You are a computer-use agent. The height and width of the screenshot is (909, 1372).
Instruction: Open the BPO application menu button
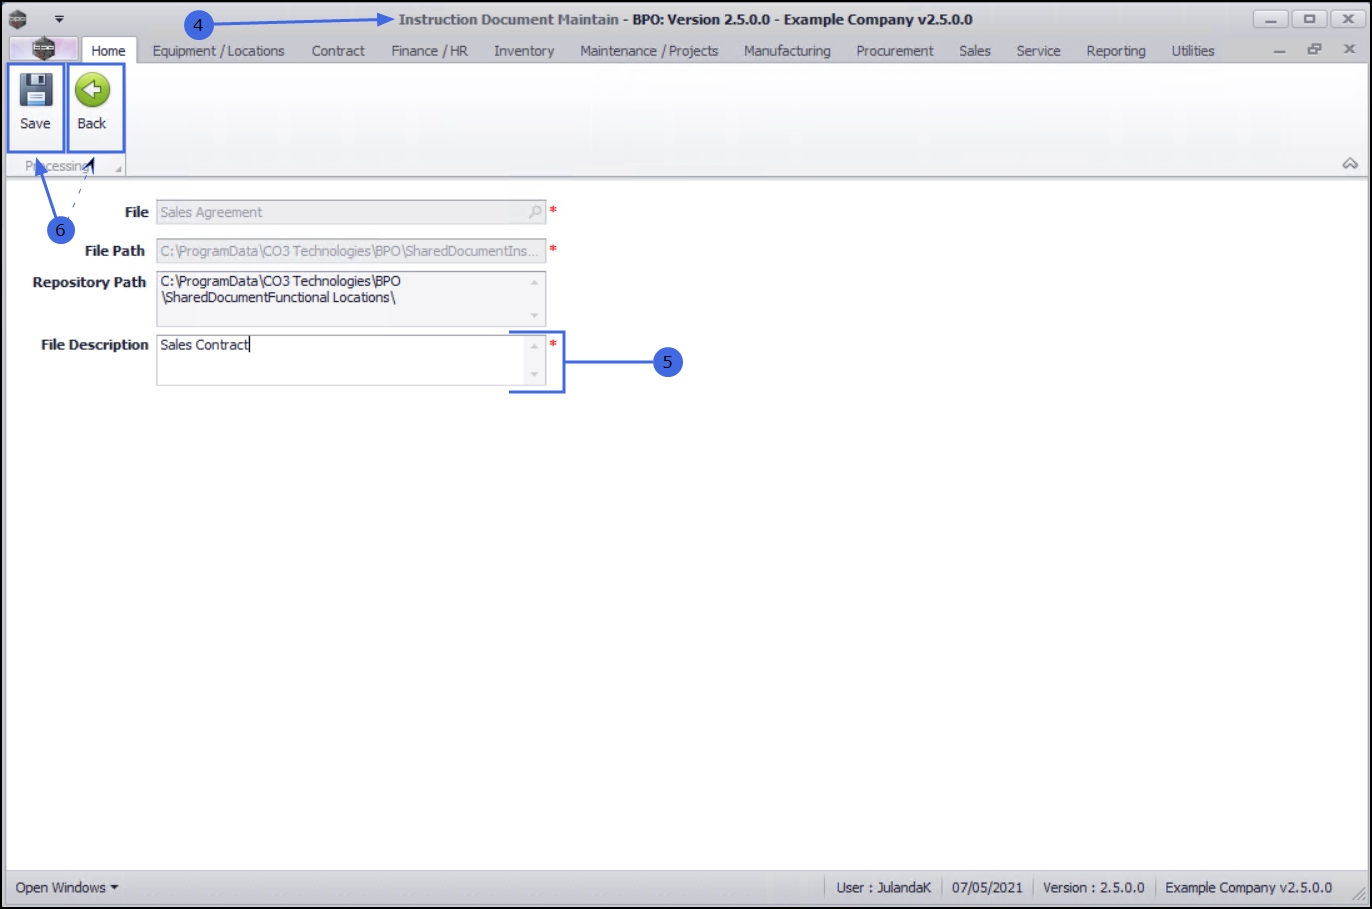43,49
